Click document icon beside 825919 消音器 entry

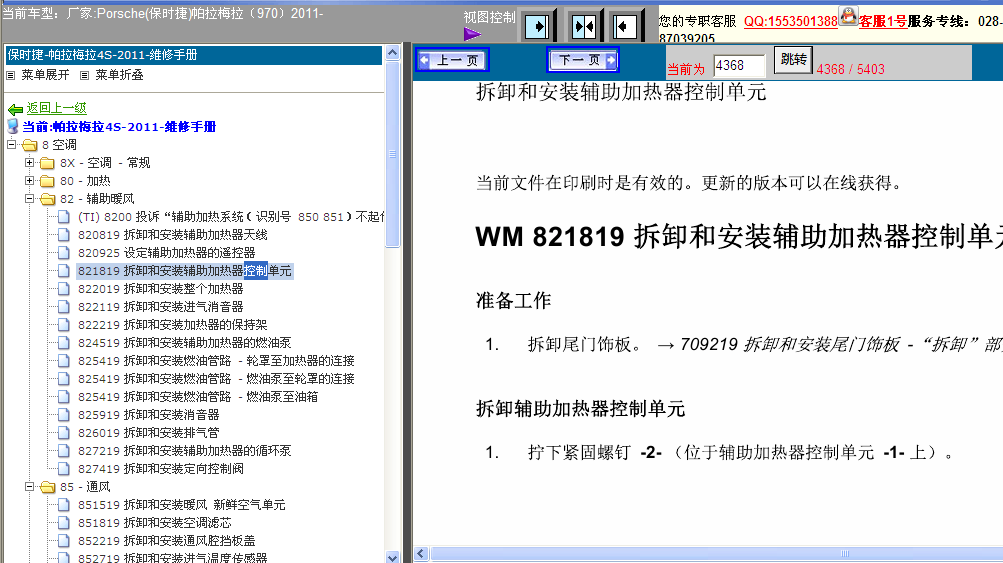pos(63,415)
